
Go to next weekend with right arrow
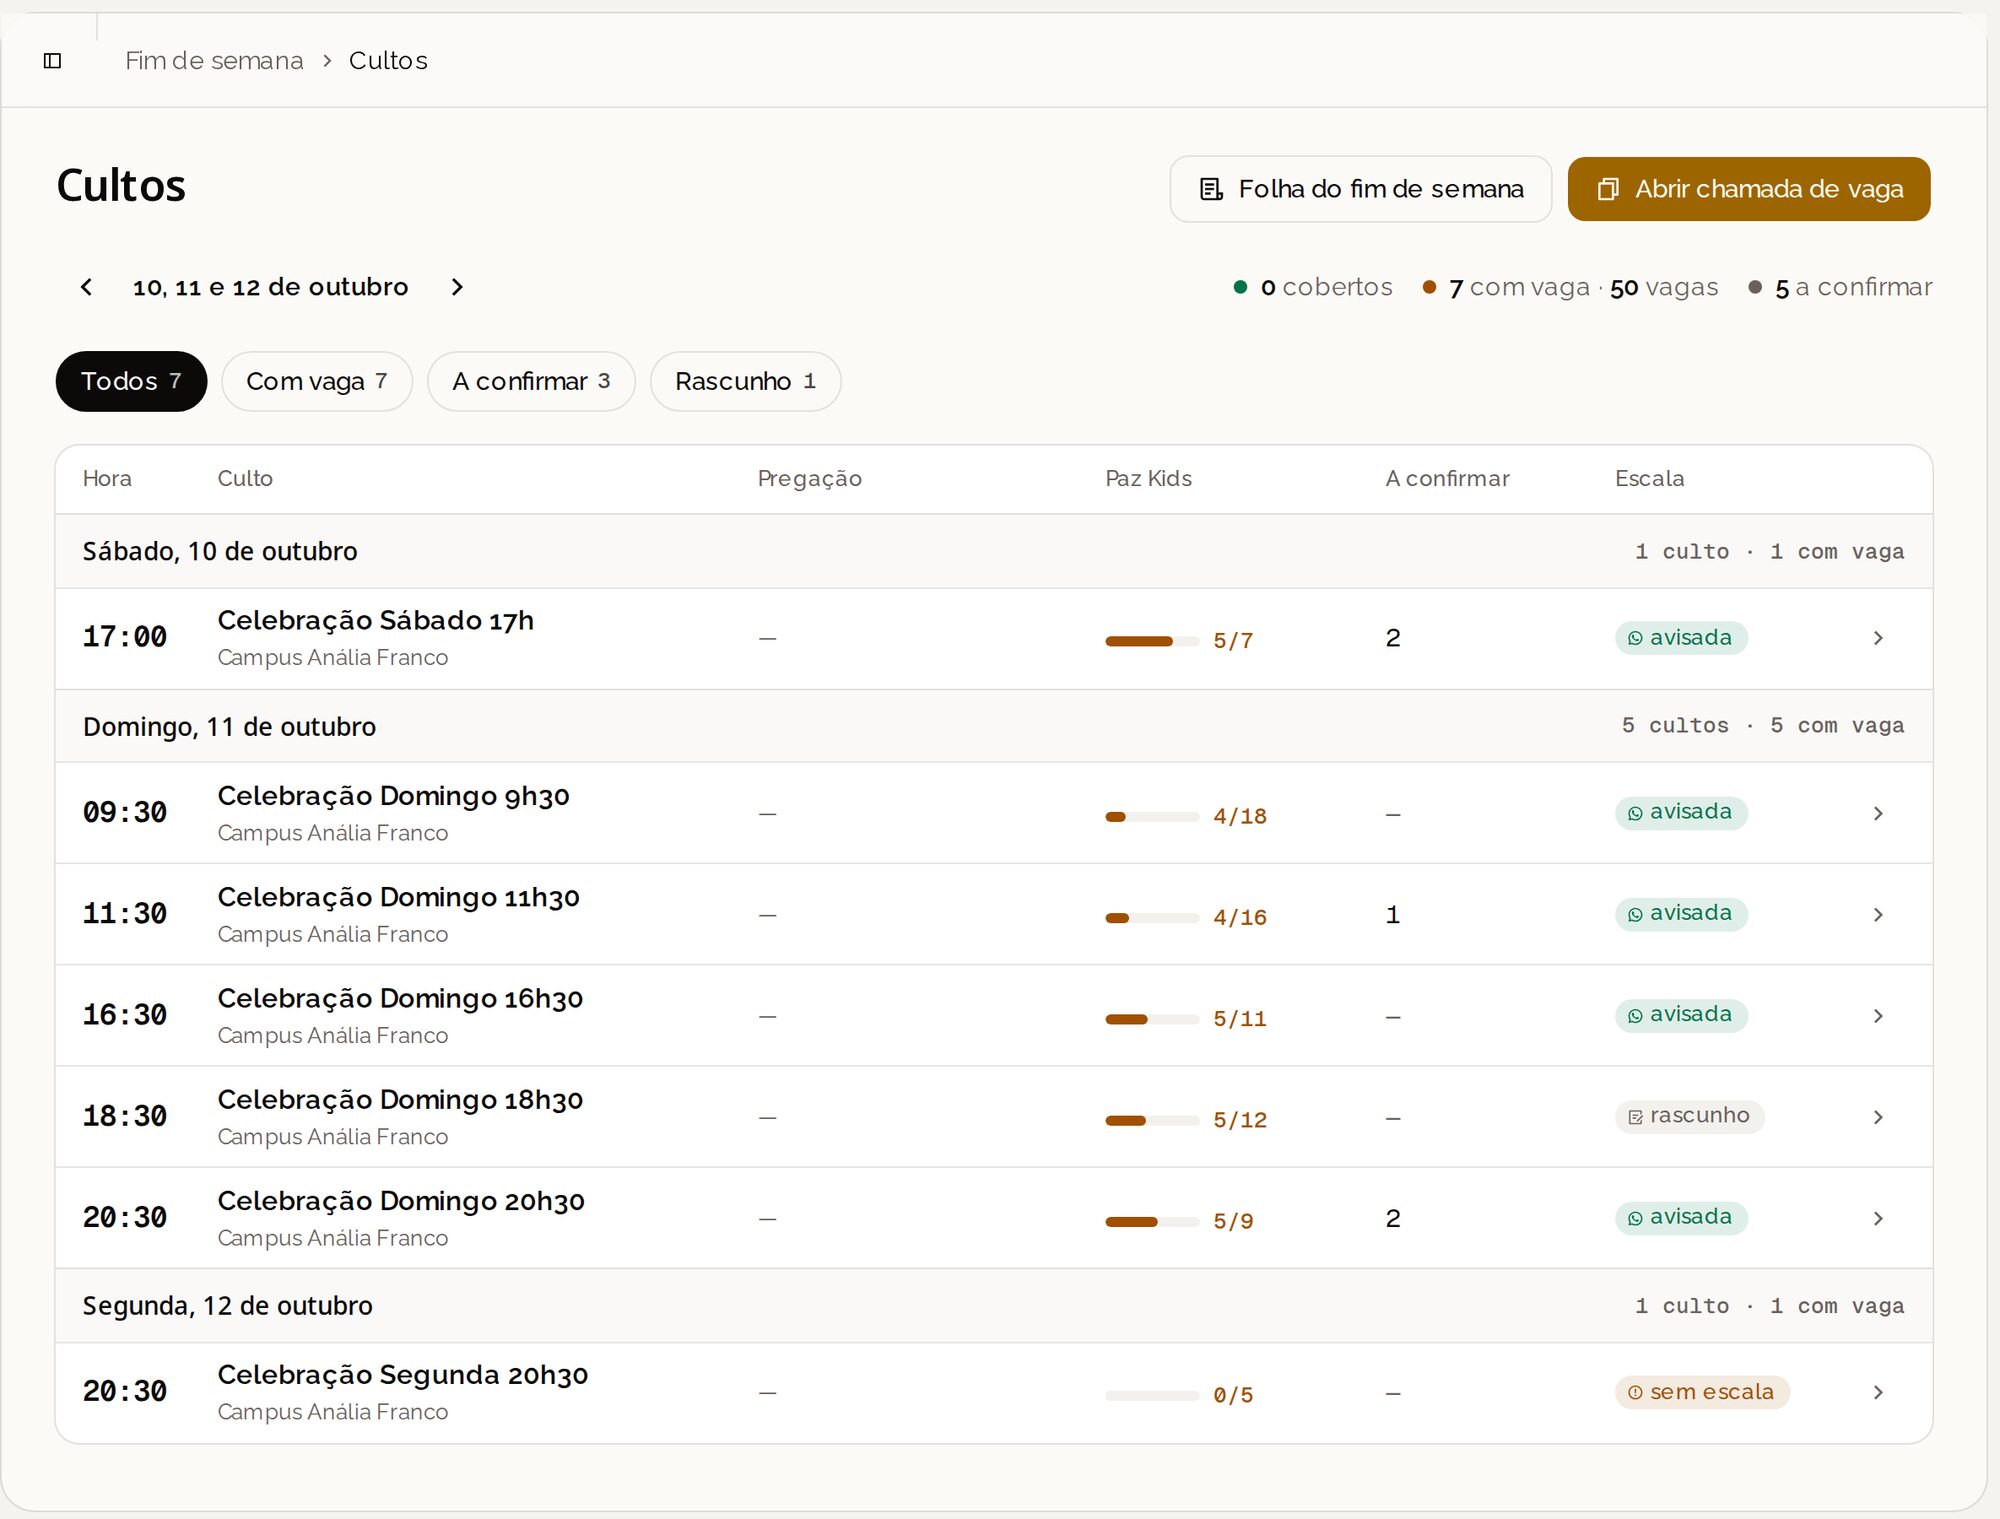[457, 288]
